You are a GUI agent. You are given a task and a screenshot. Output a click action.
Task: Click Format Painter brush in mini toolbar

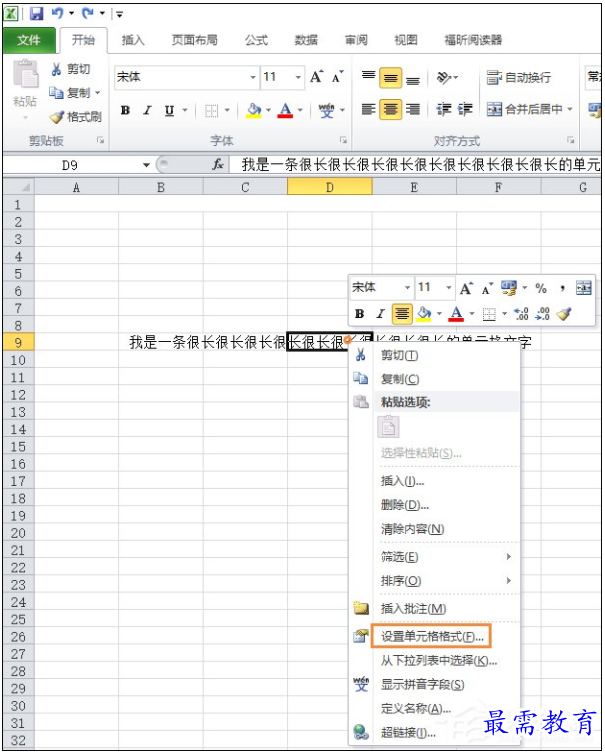pyautogui.click(x=564, y=314)
